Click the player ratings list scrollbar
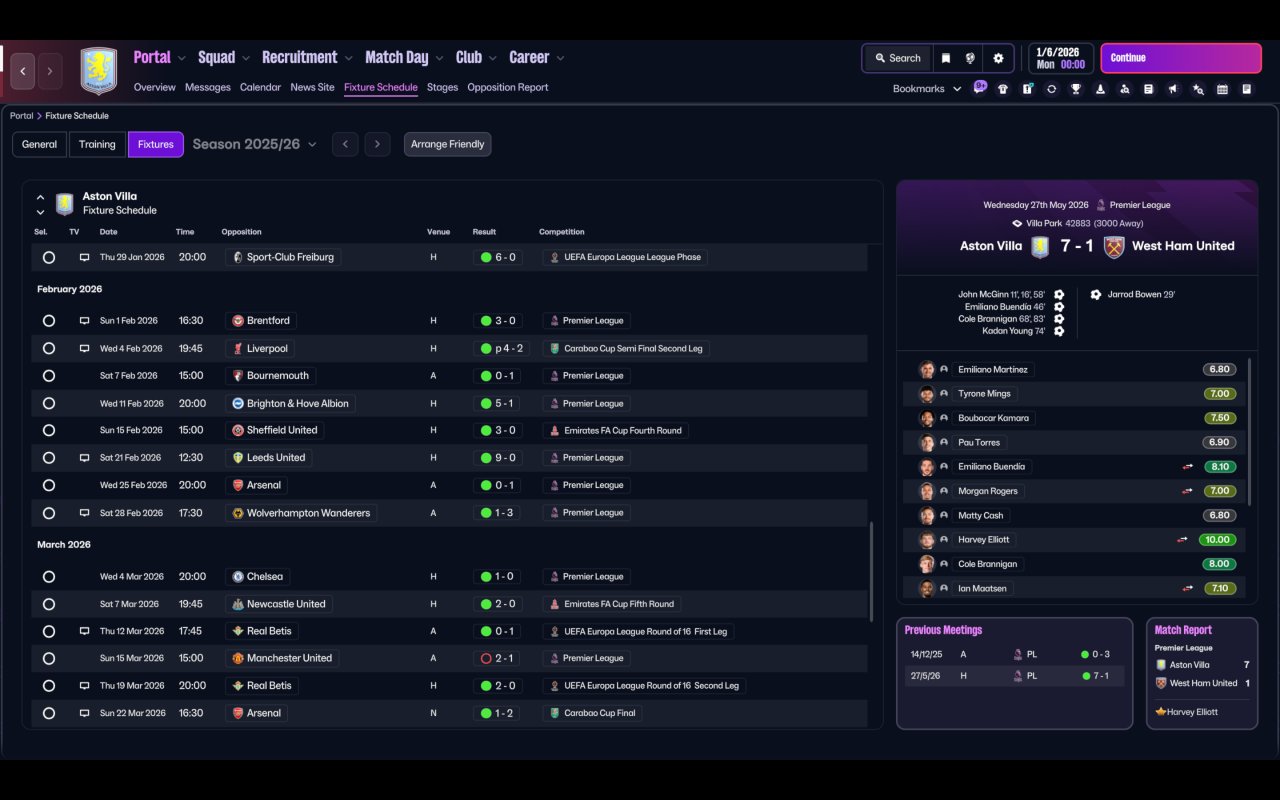This screenshot has width=1280, height=800. coord(1250,432)
